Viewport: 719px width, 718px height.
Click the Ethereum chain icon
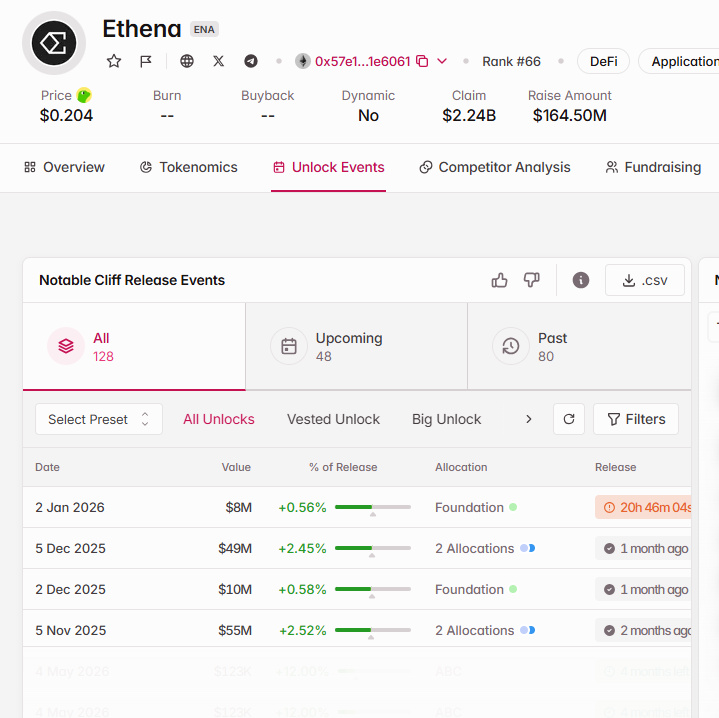click(303, 61)
